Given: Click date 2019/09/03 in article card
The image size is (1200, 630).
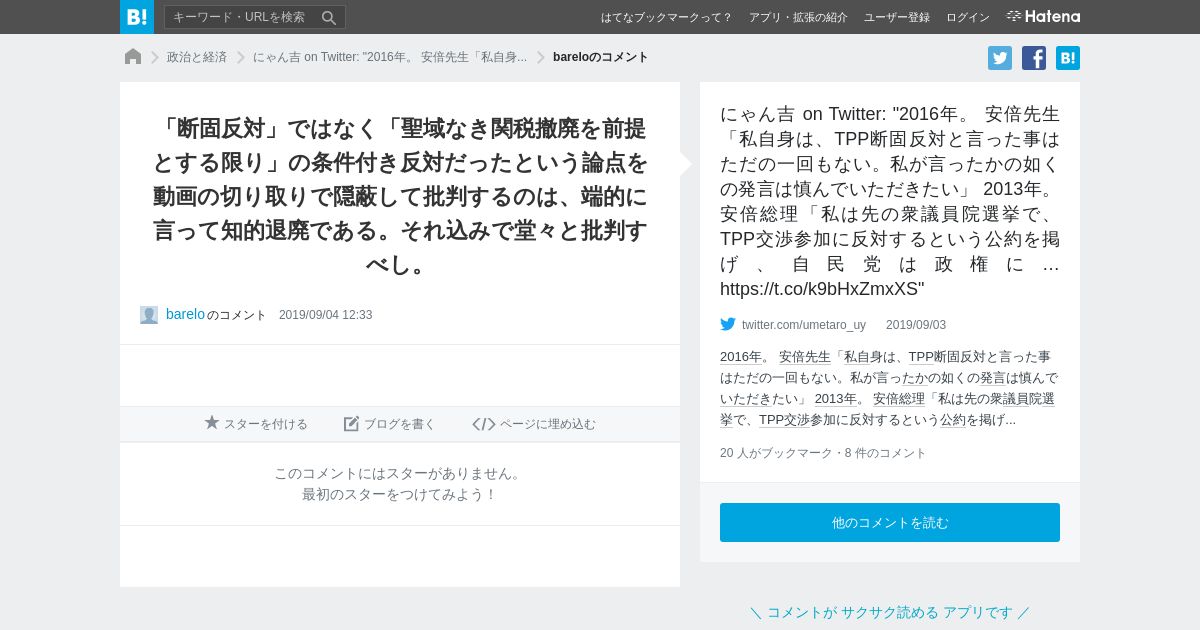Looking at the screenshot, I should 916,325.
